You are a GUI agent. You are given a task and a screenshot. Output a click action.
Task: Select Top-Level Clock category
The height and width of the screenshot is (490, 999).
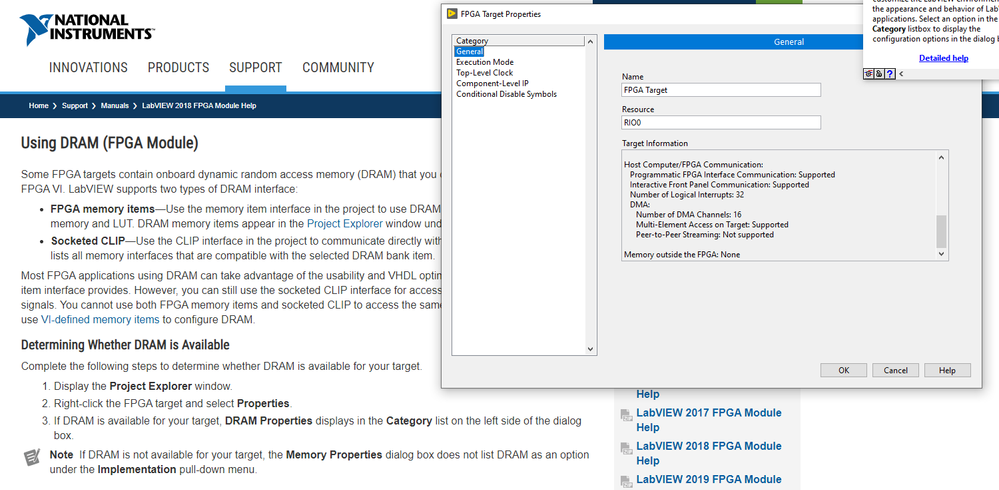pyautogui.click(x=484, y=73)
